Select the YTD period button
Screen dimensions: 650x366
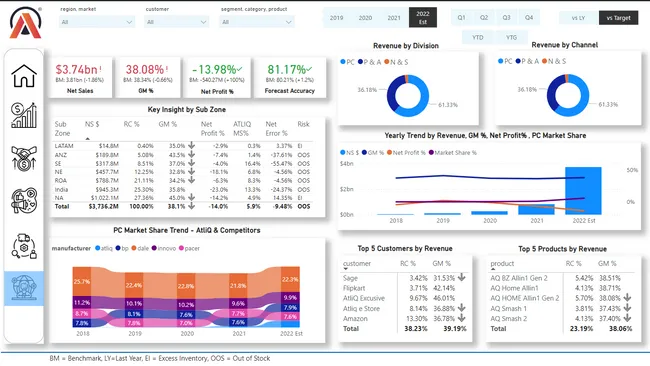pos(478,37)
